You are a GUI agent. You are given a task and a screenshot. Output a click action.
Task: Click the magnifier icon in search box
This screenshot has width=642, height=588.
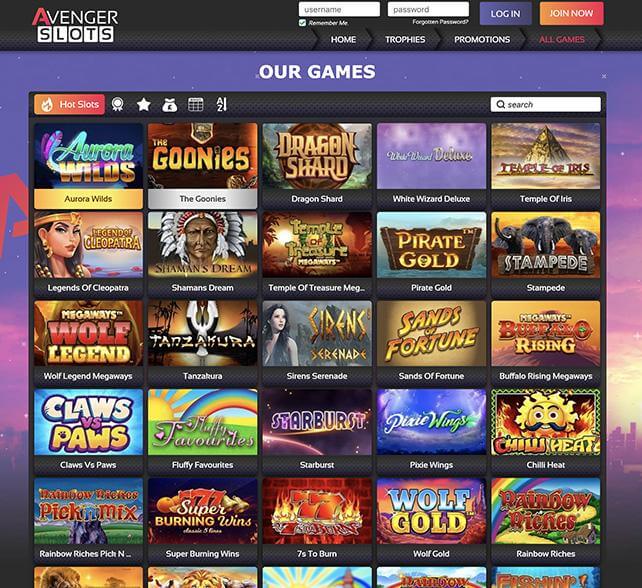500,104
